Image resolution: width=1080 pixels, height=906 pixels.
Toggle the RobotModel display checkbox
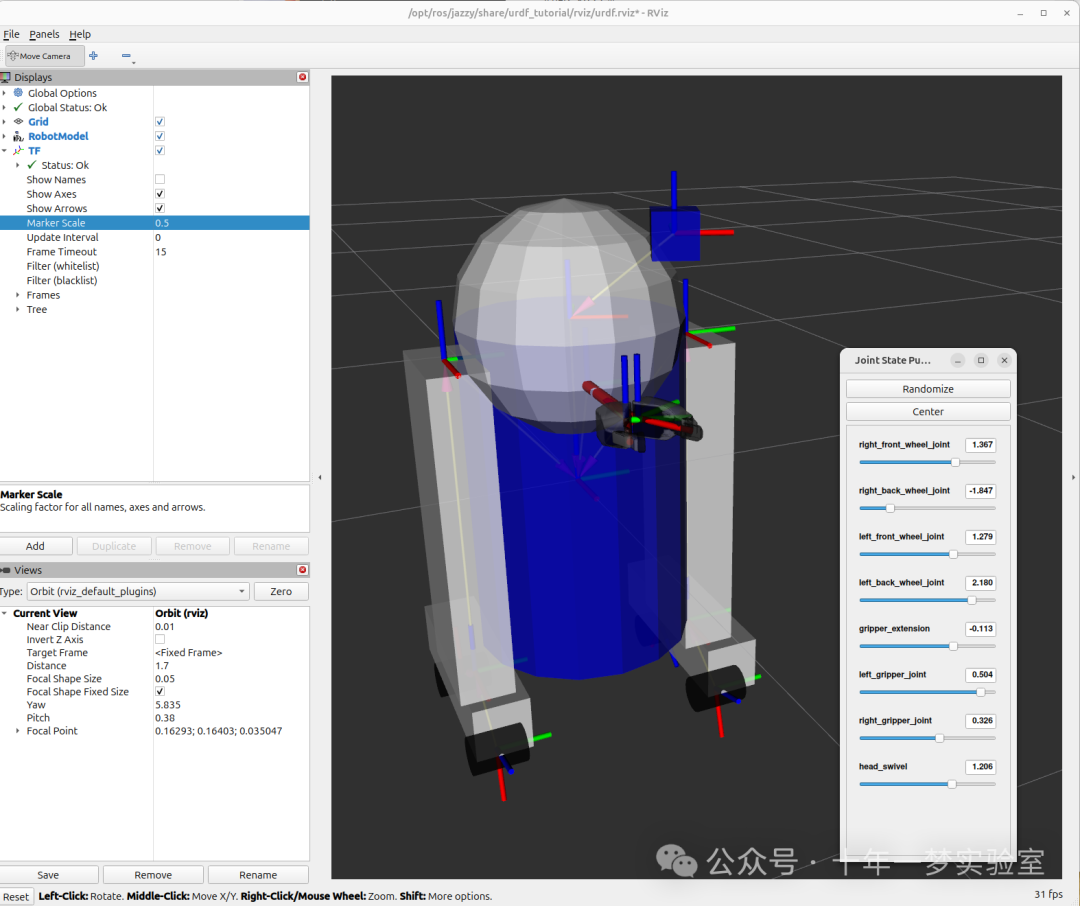160,136
